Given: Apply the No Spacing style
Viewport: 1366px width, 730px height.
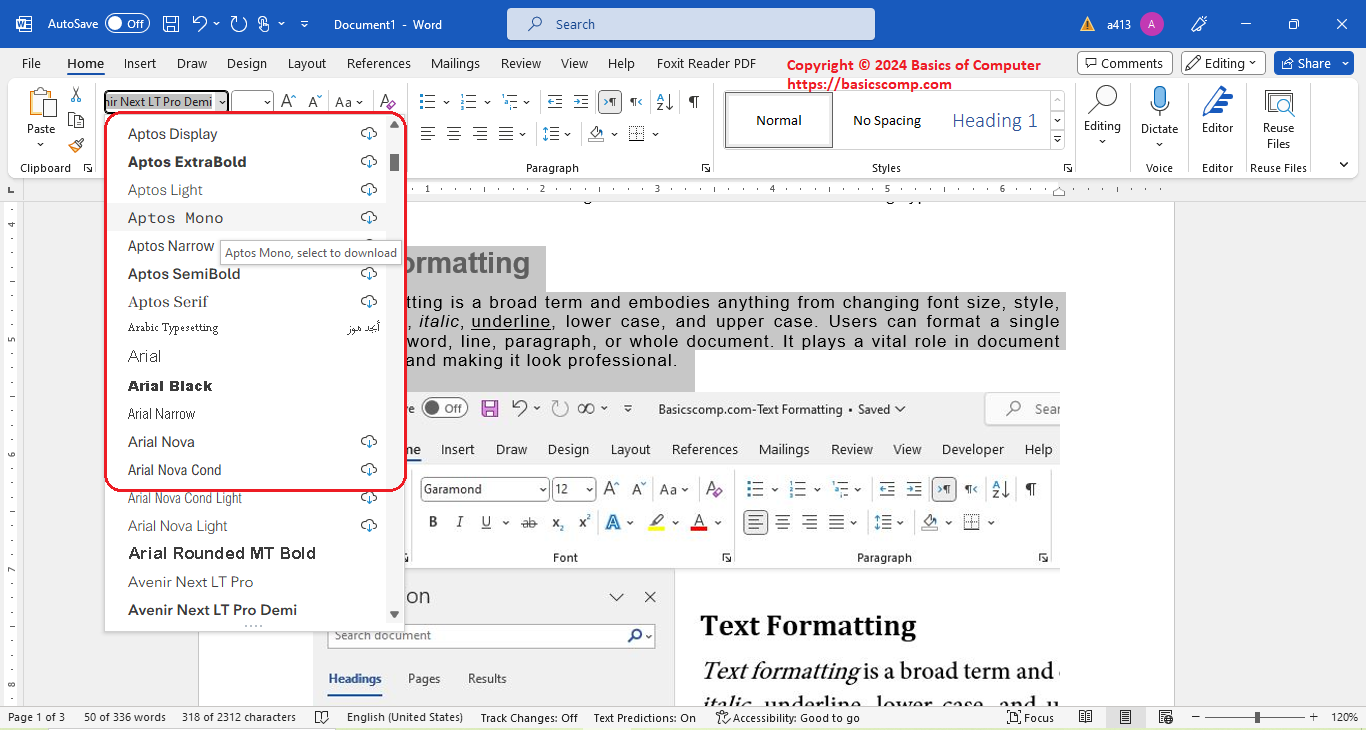Looking at the screenshot, I should click(887, 121).
